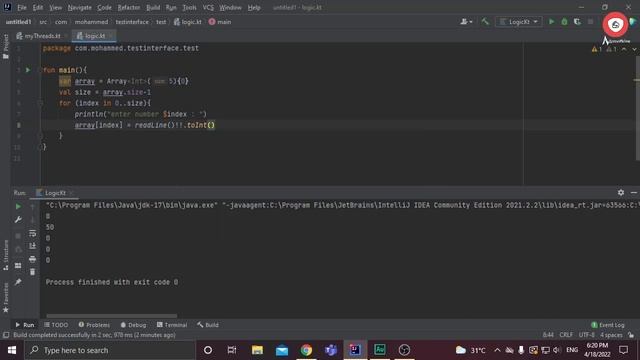Select the LogicKt tab in Run panel
Viewport: 640px width, 360px height.
coord(54,193)
